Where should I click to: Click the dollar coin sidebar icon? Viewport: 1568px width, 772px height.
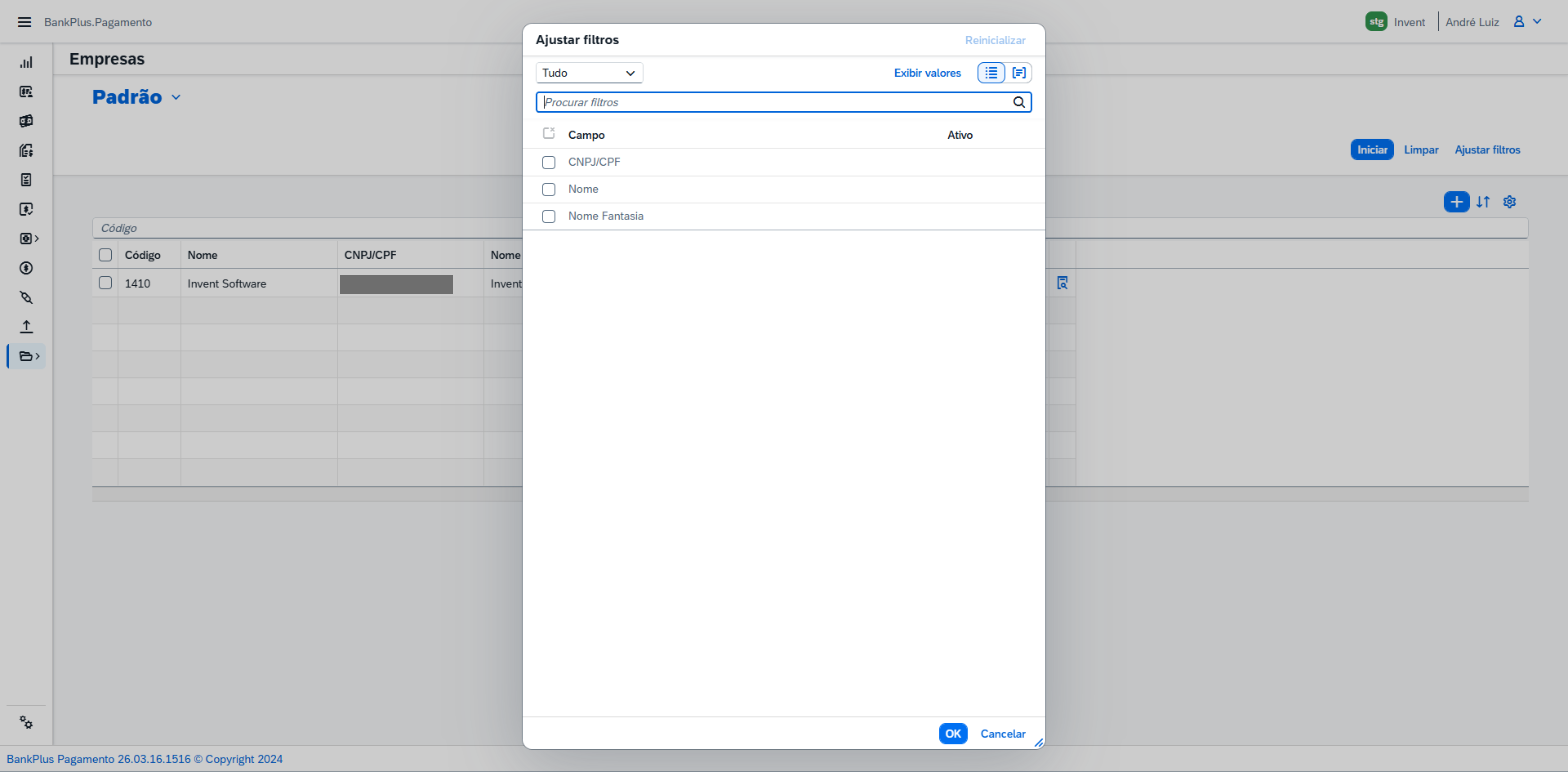[x=26, y=268]
